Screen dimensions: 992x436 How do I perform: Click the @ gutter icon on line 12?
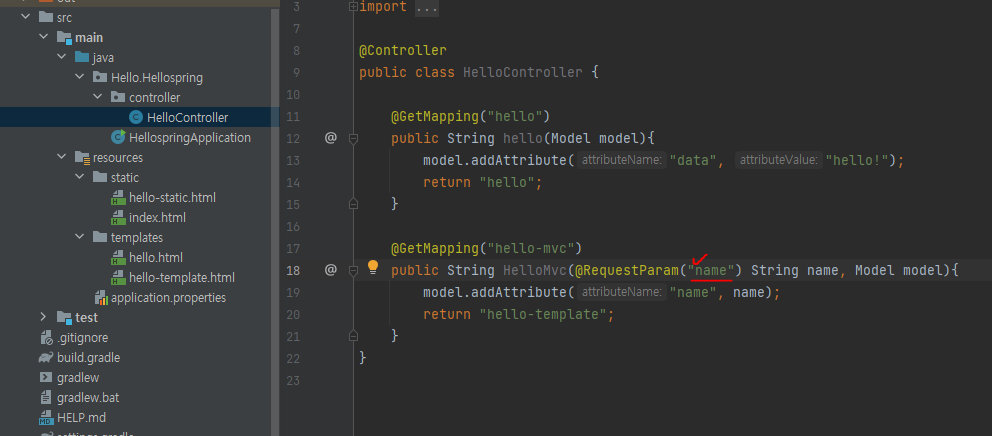(331, 137)
